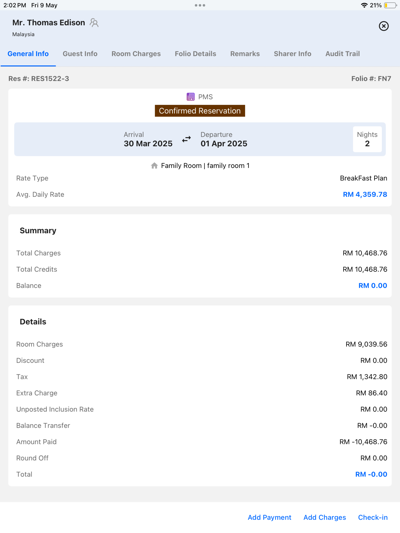Tap the three dots multitasking icon
The image size is (400, 533).
pos(200,5)
